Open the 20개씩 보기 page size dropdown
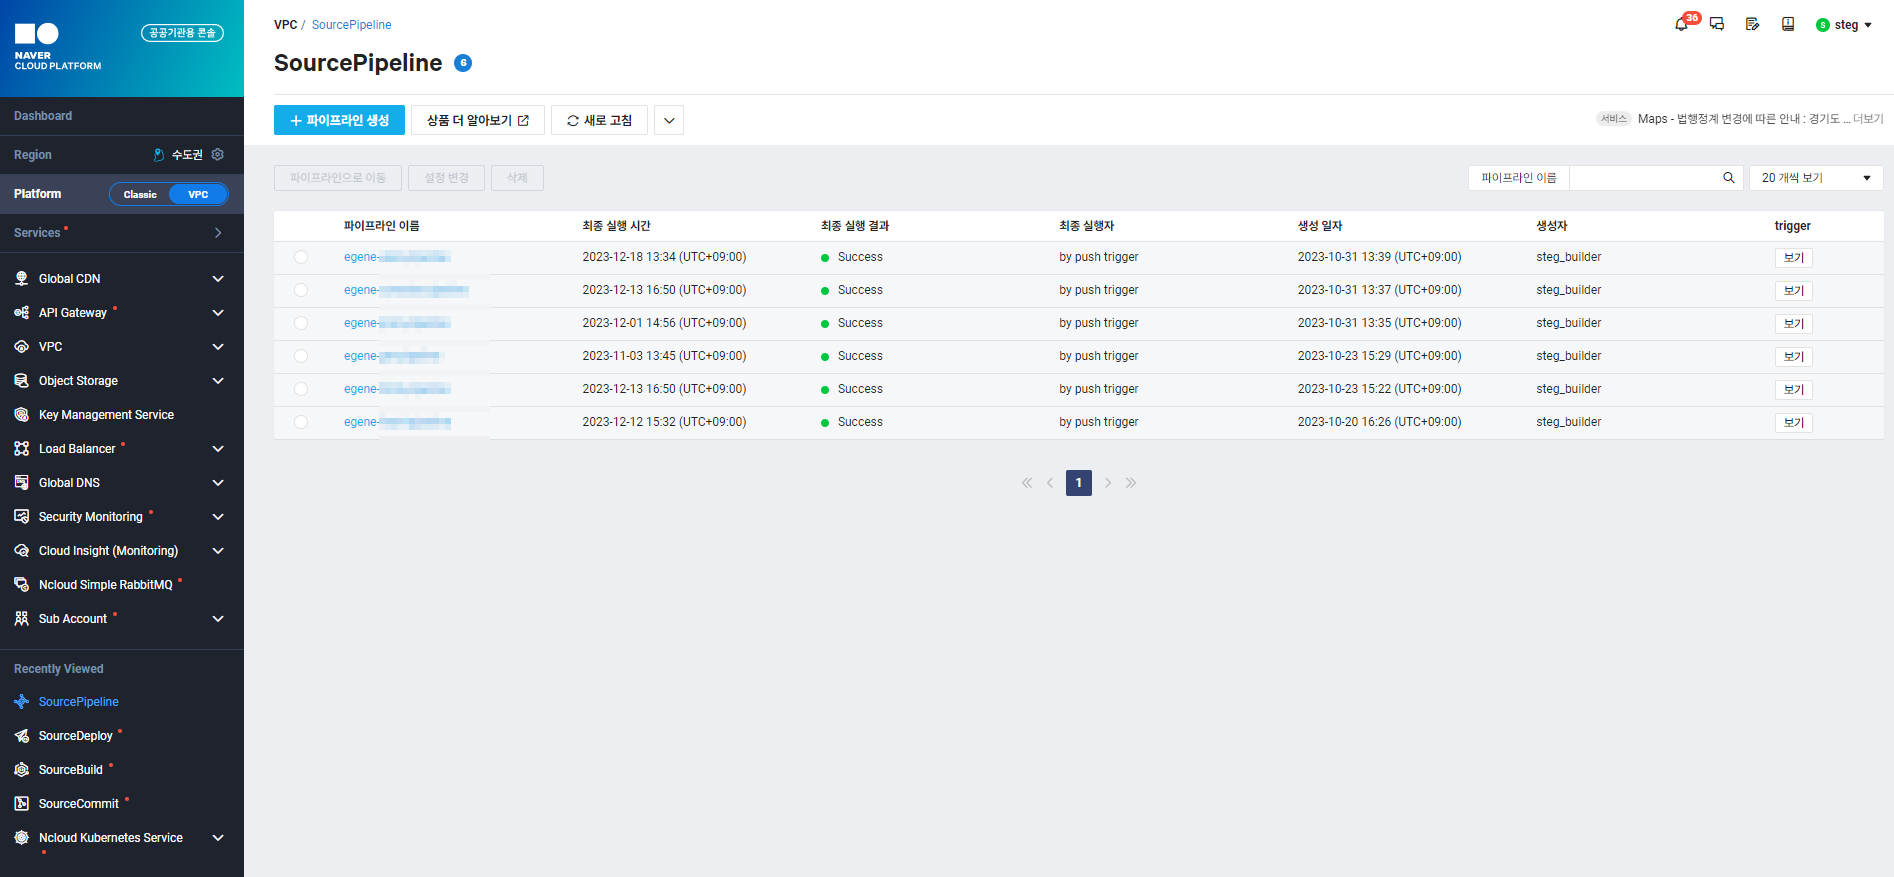Viewport: 1894px width, 877px height. click(1815, 178)
